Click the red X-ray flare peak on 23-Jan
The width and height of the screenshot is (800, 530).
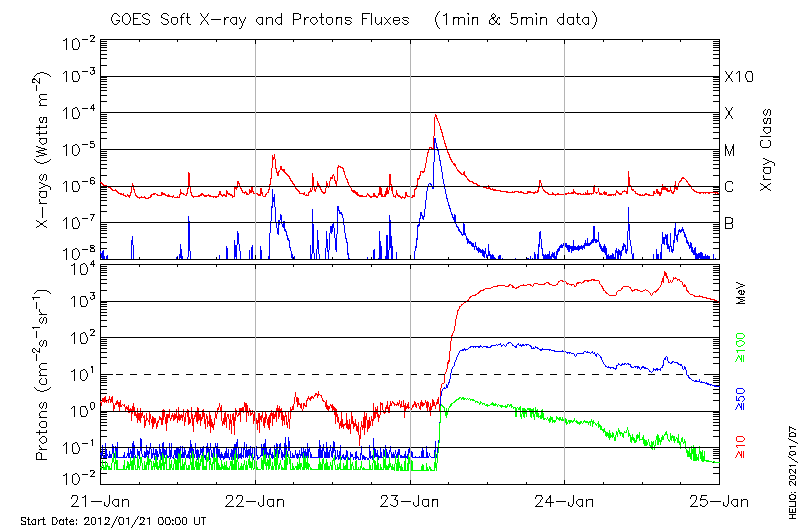click(x=435, y=116)
